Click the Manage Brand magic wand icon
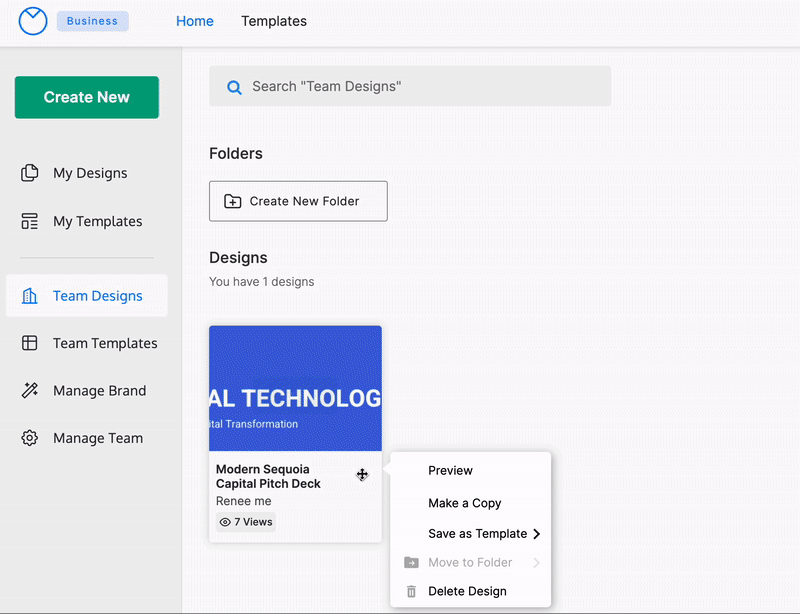The height and width of the screenshot is (614, 800). (x=30, y=390)
